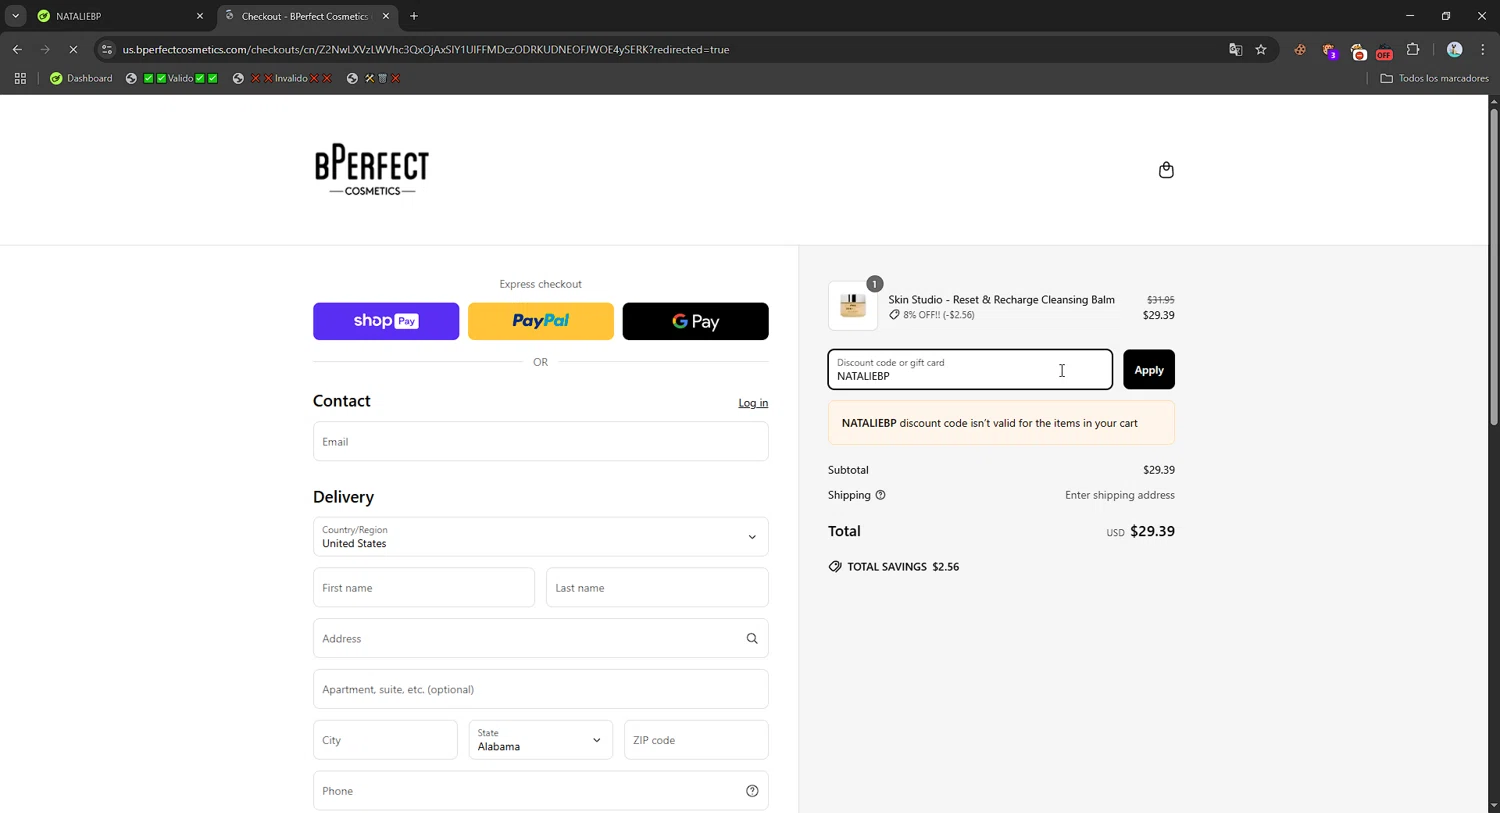Viewport: 1500px width, 813px height.
Task: Focus the City field
Action: 385,740
